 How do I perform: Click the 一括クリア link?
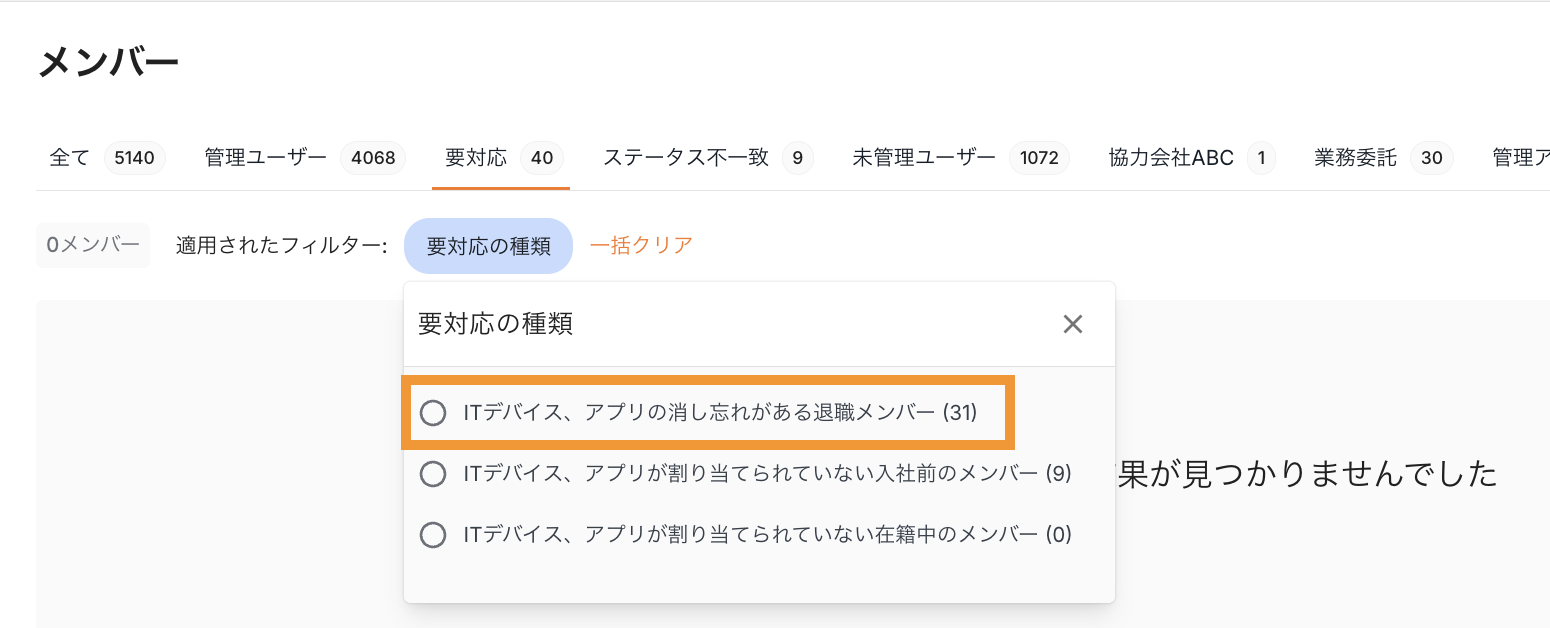(x=641, y=246)
